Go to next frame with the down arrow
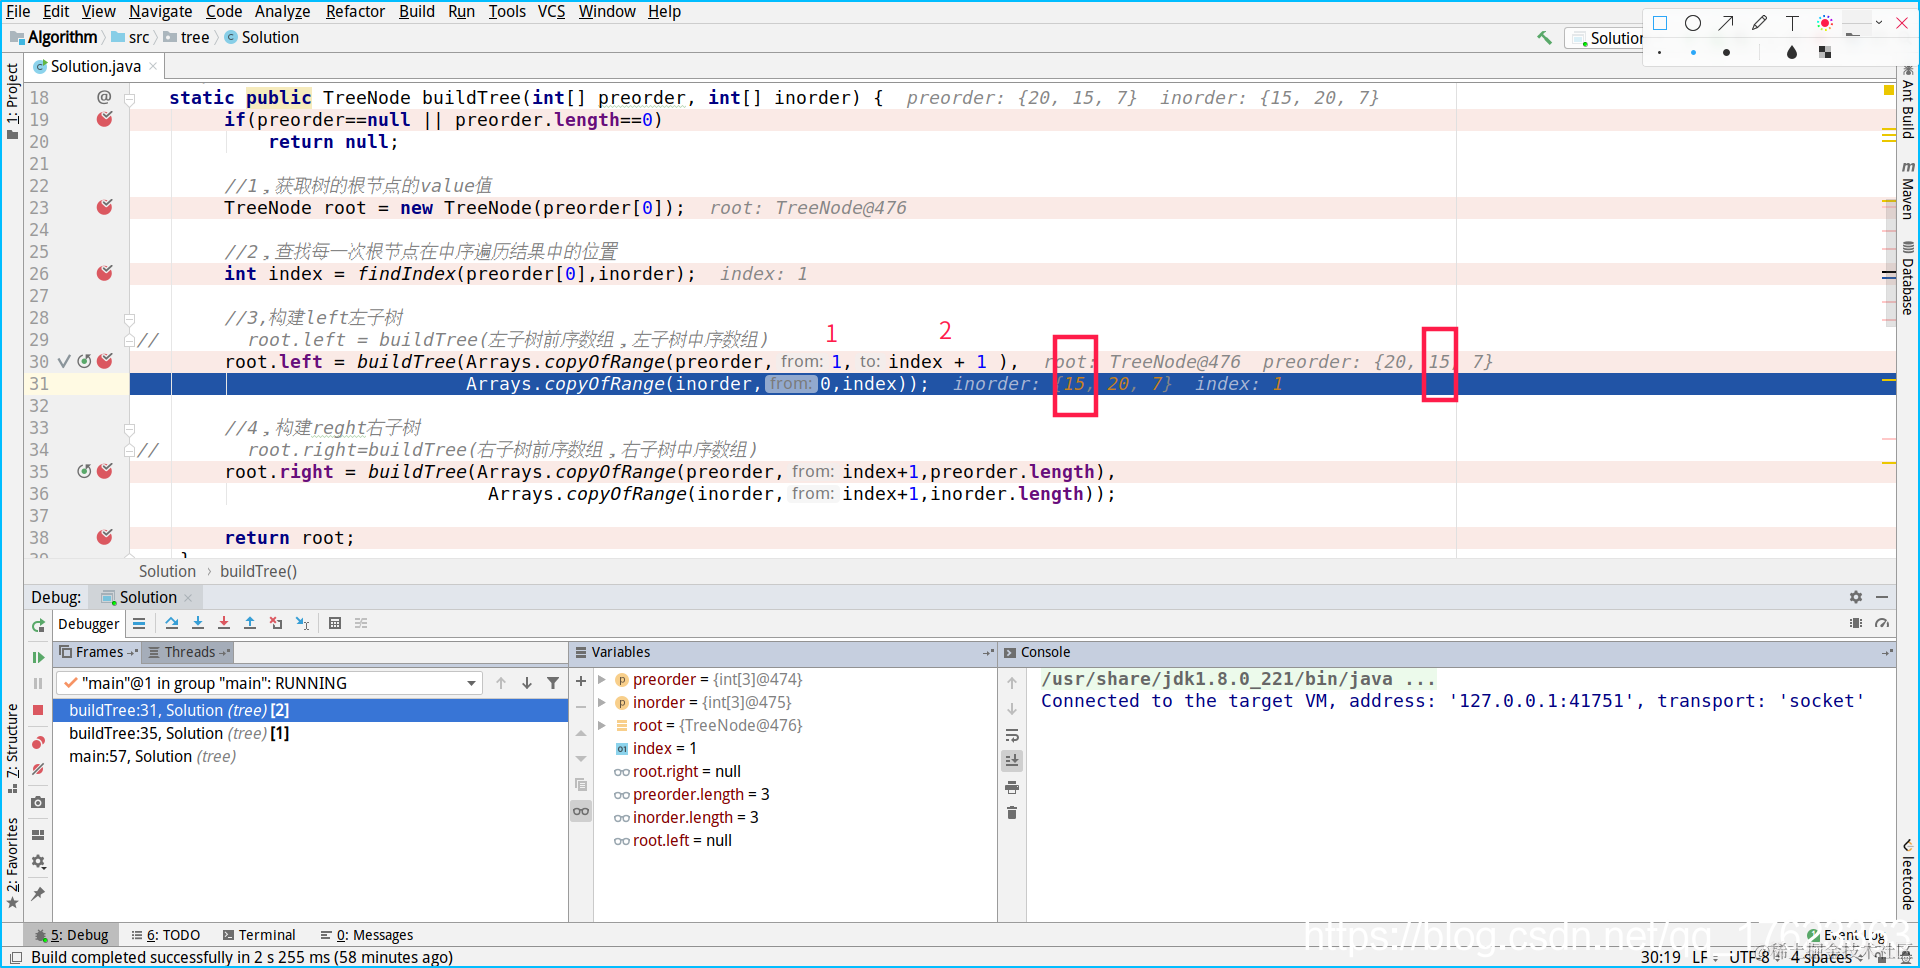The width and height of the screenshot is (1920, 968). click(x=527, y=683)
